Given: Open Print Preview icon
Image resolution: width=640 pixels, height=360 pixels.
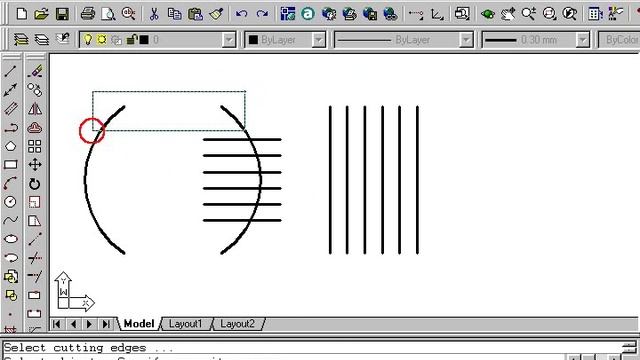Looking at the screenshot, I should click(108, 14).
